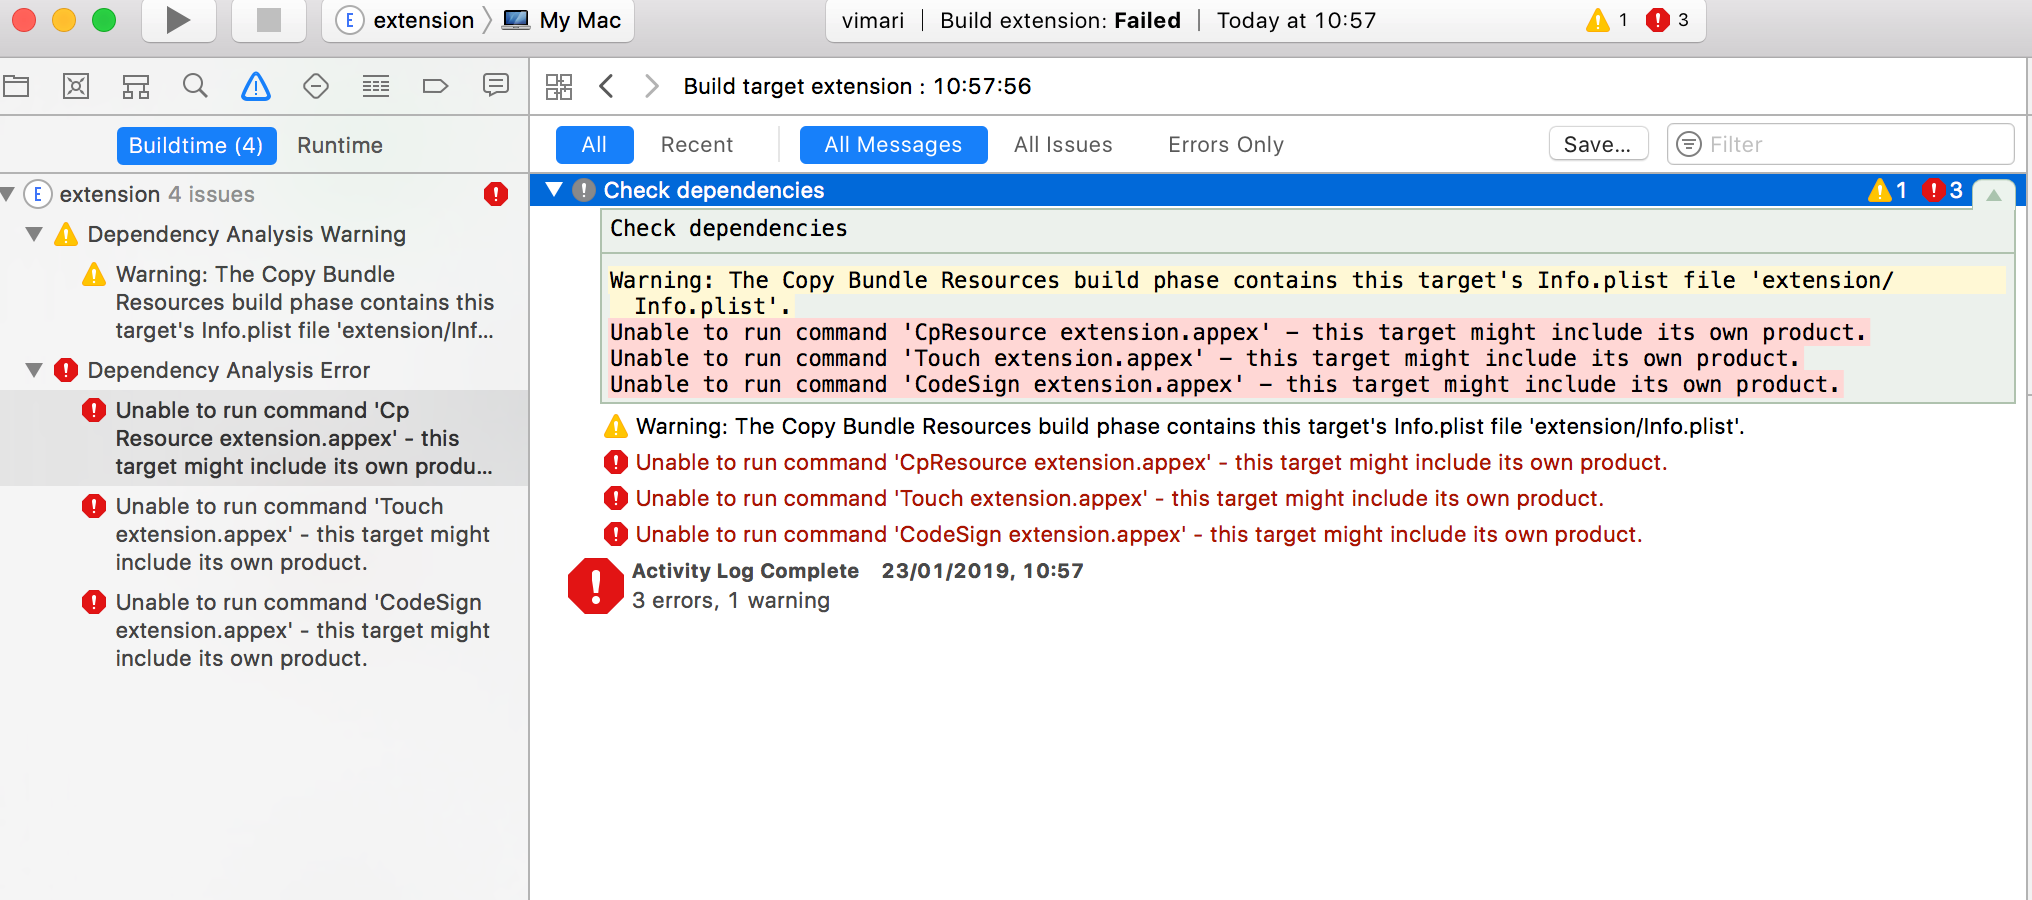This screenshot has width=2032, height=900.
Task: Click the Save... button
Action: [x=1597, y=143]
